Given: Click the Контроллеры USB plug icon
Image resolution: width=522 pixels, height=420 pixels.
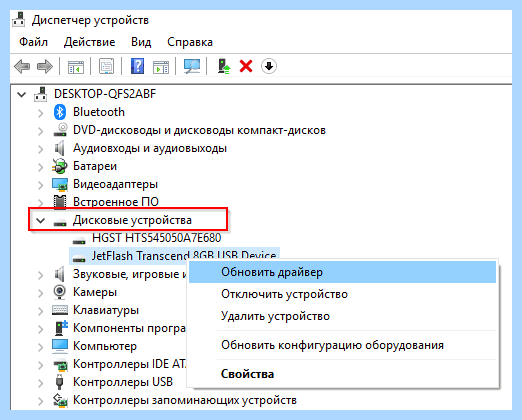Looking at the screenshot, I should pyautogui.click(x=60, y=382).
